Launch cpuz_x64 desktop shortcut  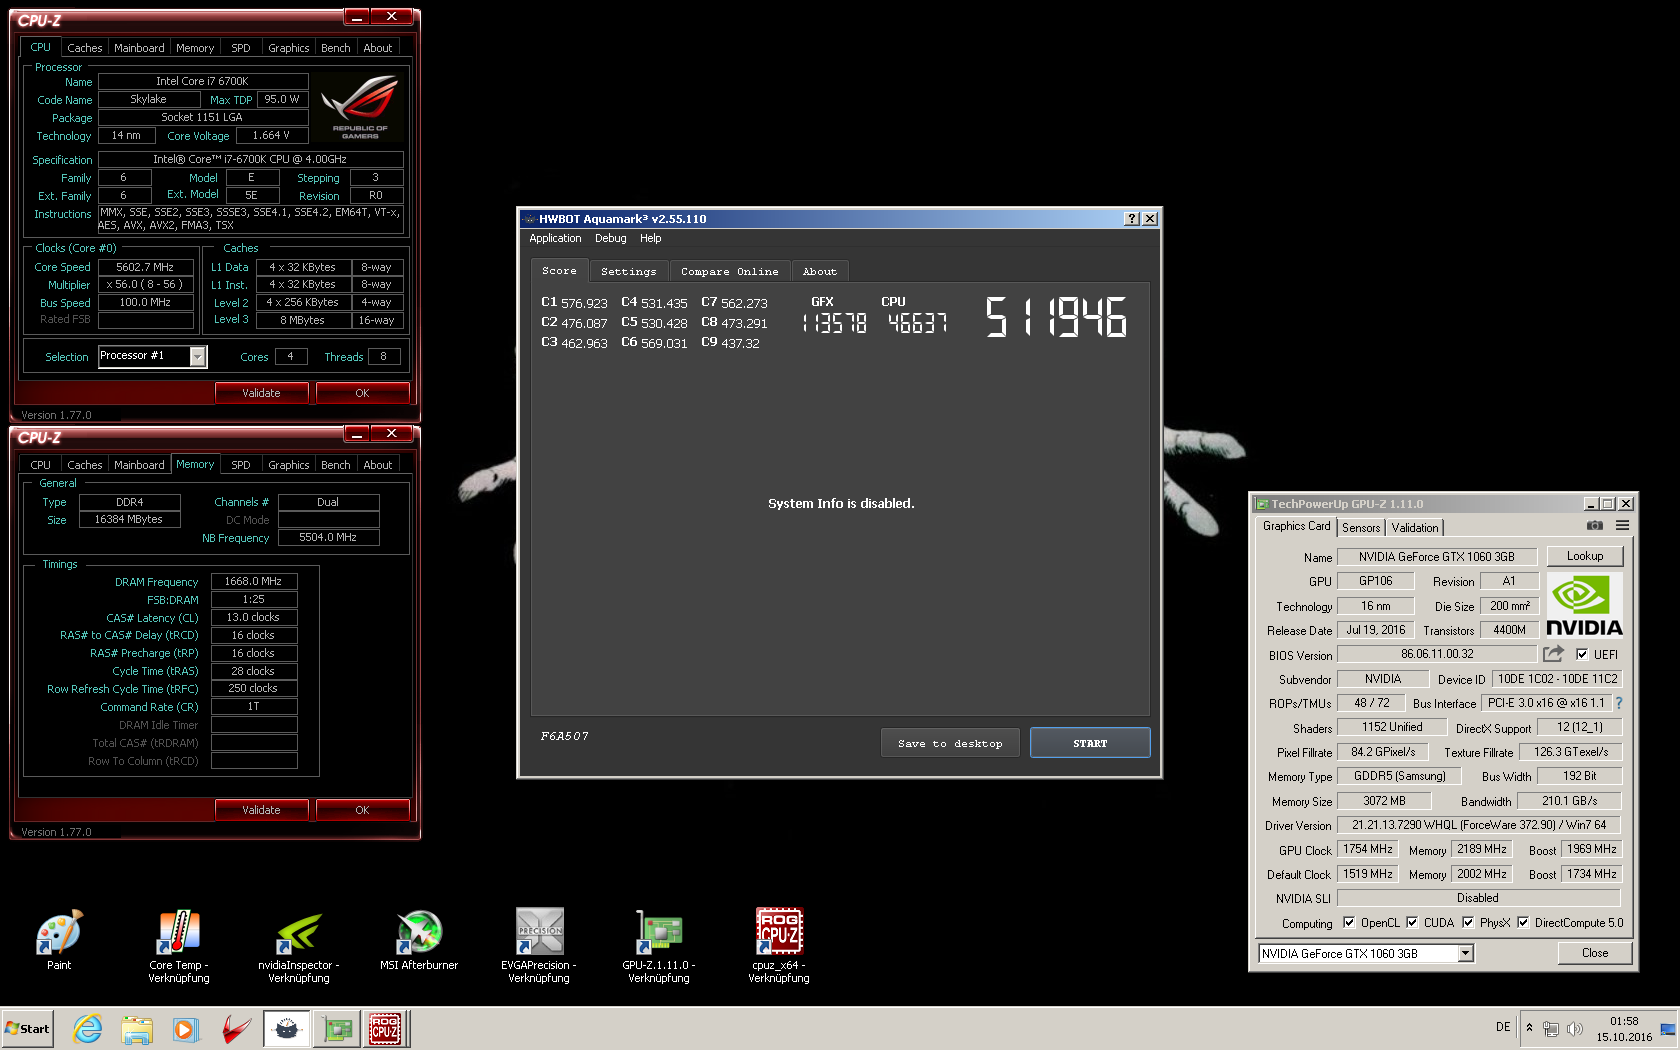(x=779, y=946)
